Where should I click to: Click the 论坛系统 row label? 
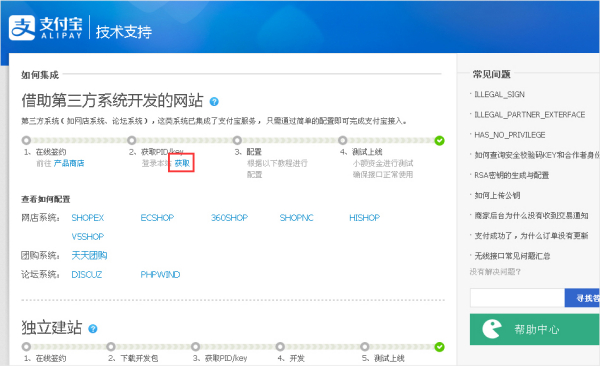coord(41,274)
